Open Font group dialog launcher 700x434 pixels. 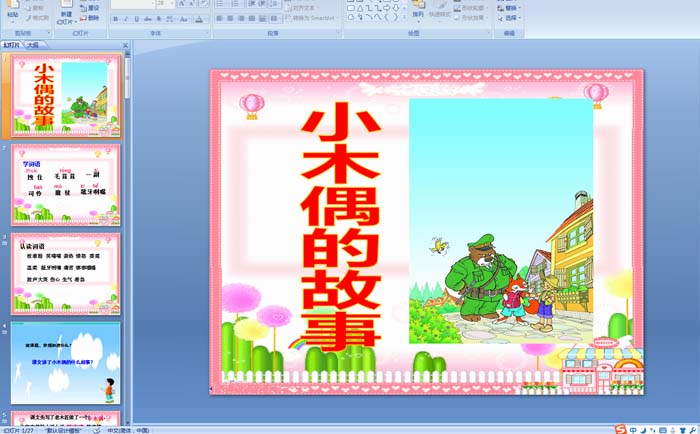(207, 33)
